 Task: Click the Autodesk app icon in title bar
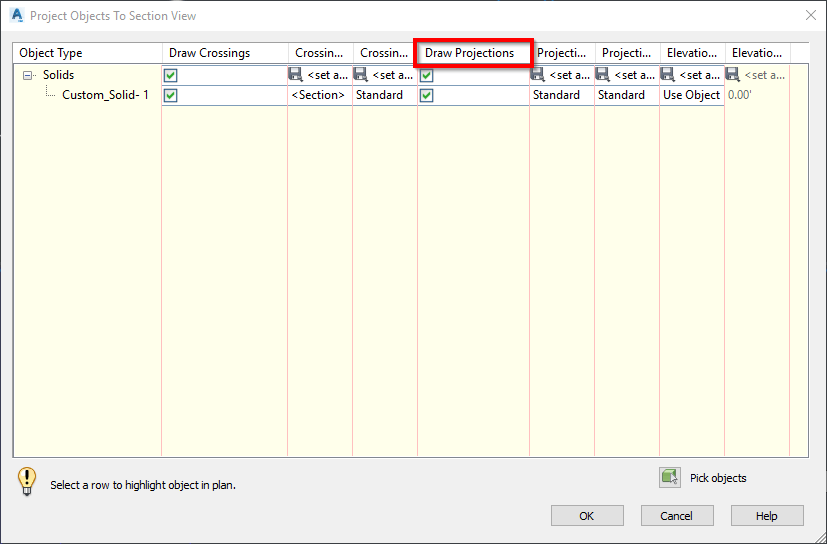(17, 15)
